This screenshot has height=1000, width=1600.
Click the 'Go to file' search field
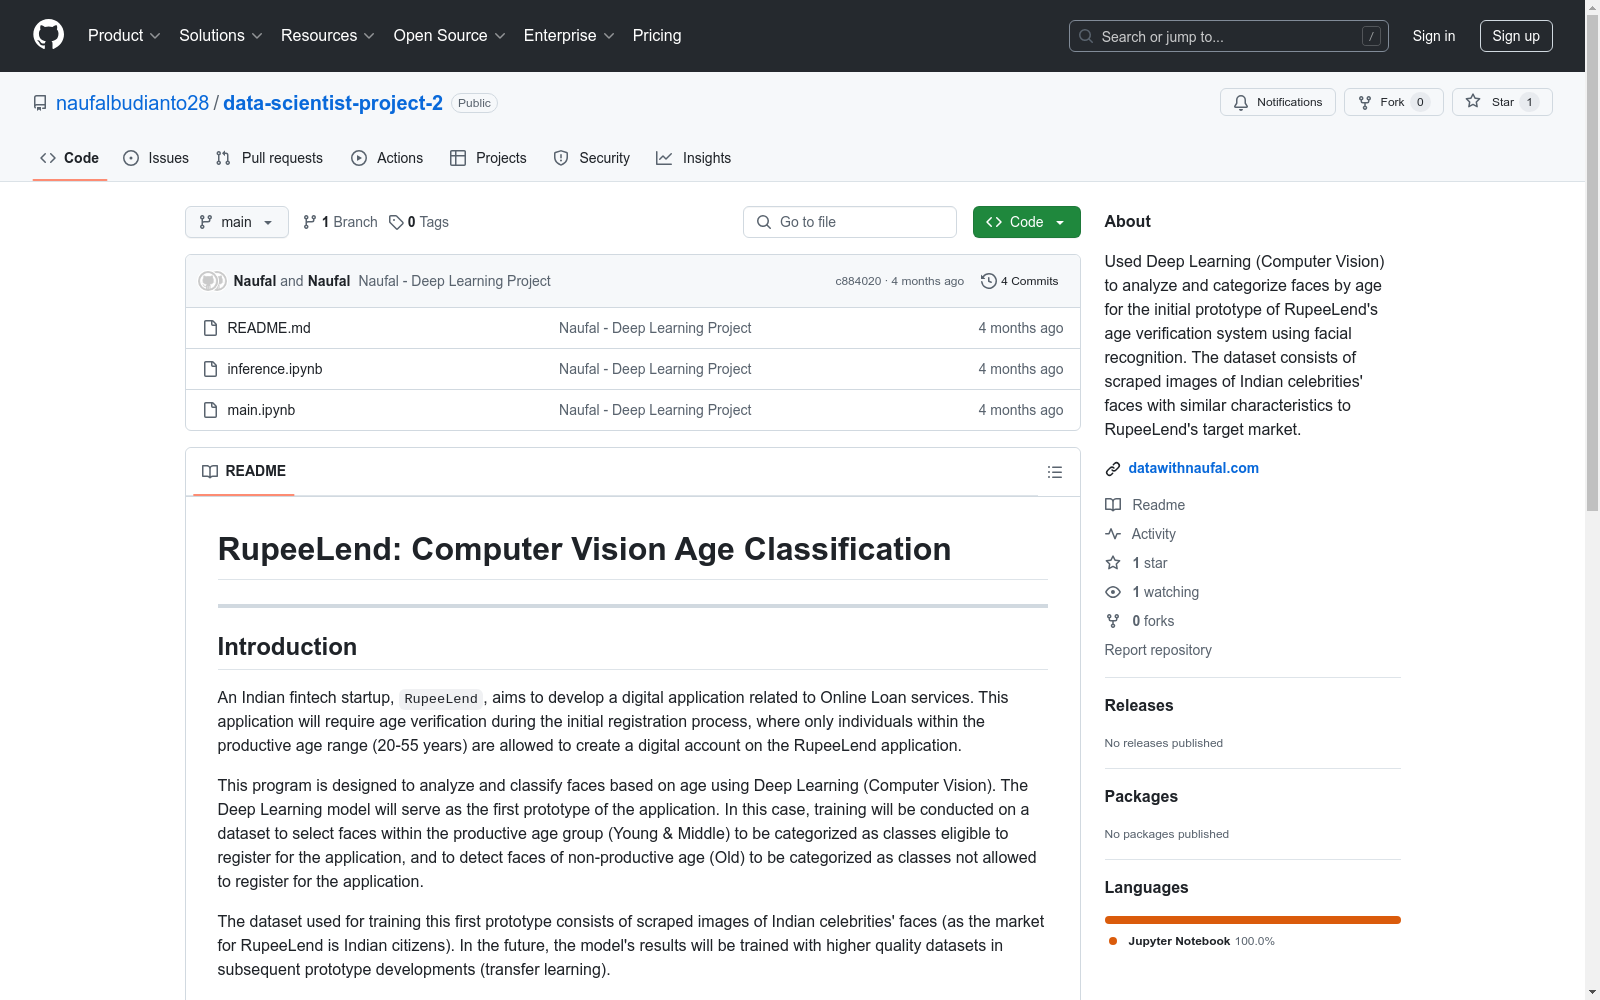[x=850, y=222]
